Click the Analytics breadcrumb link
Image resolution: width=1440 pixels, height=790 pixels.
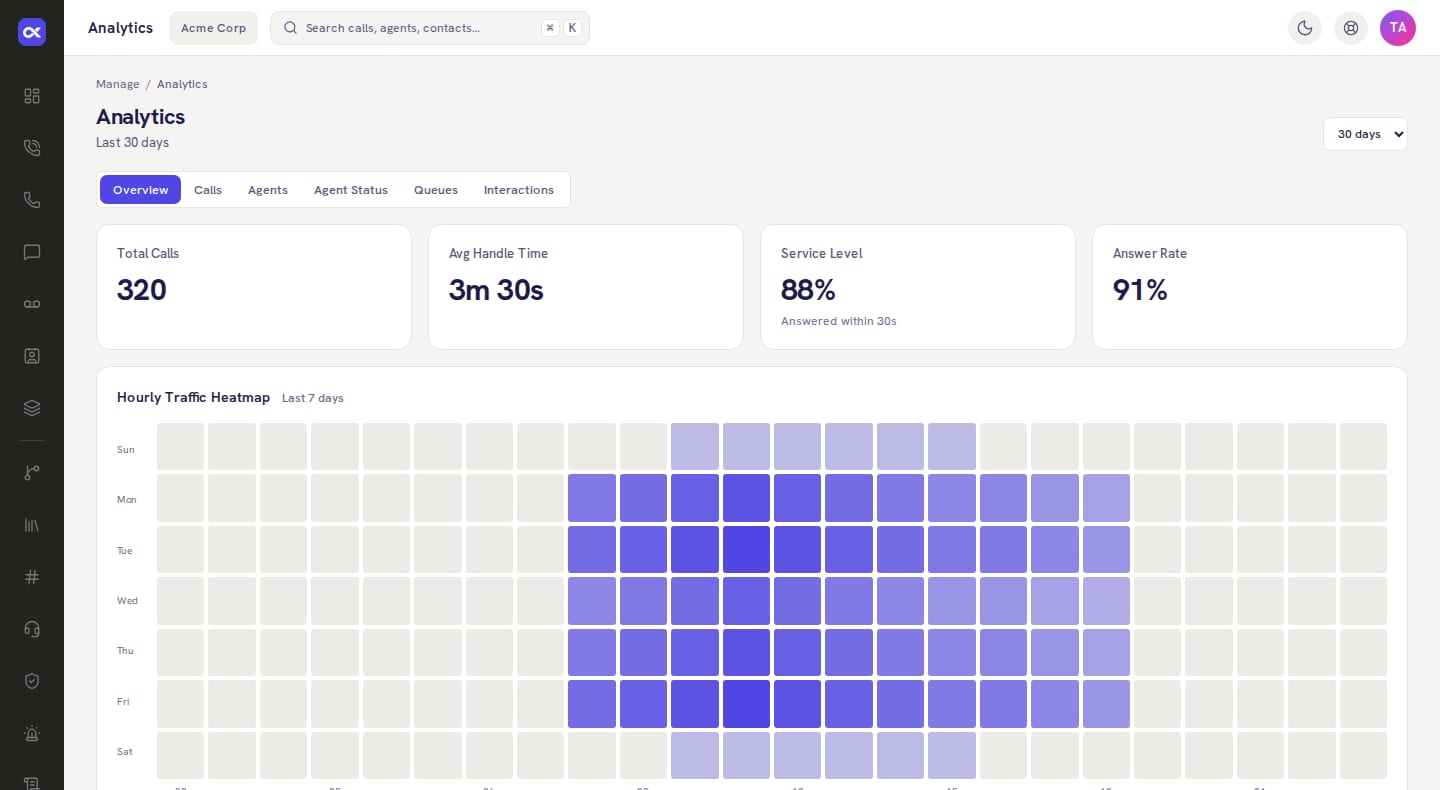182,84
